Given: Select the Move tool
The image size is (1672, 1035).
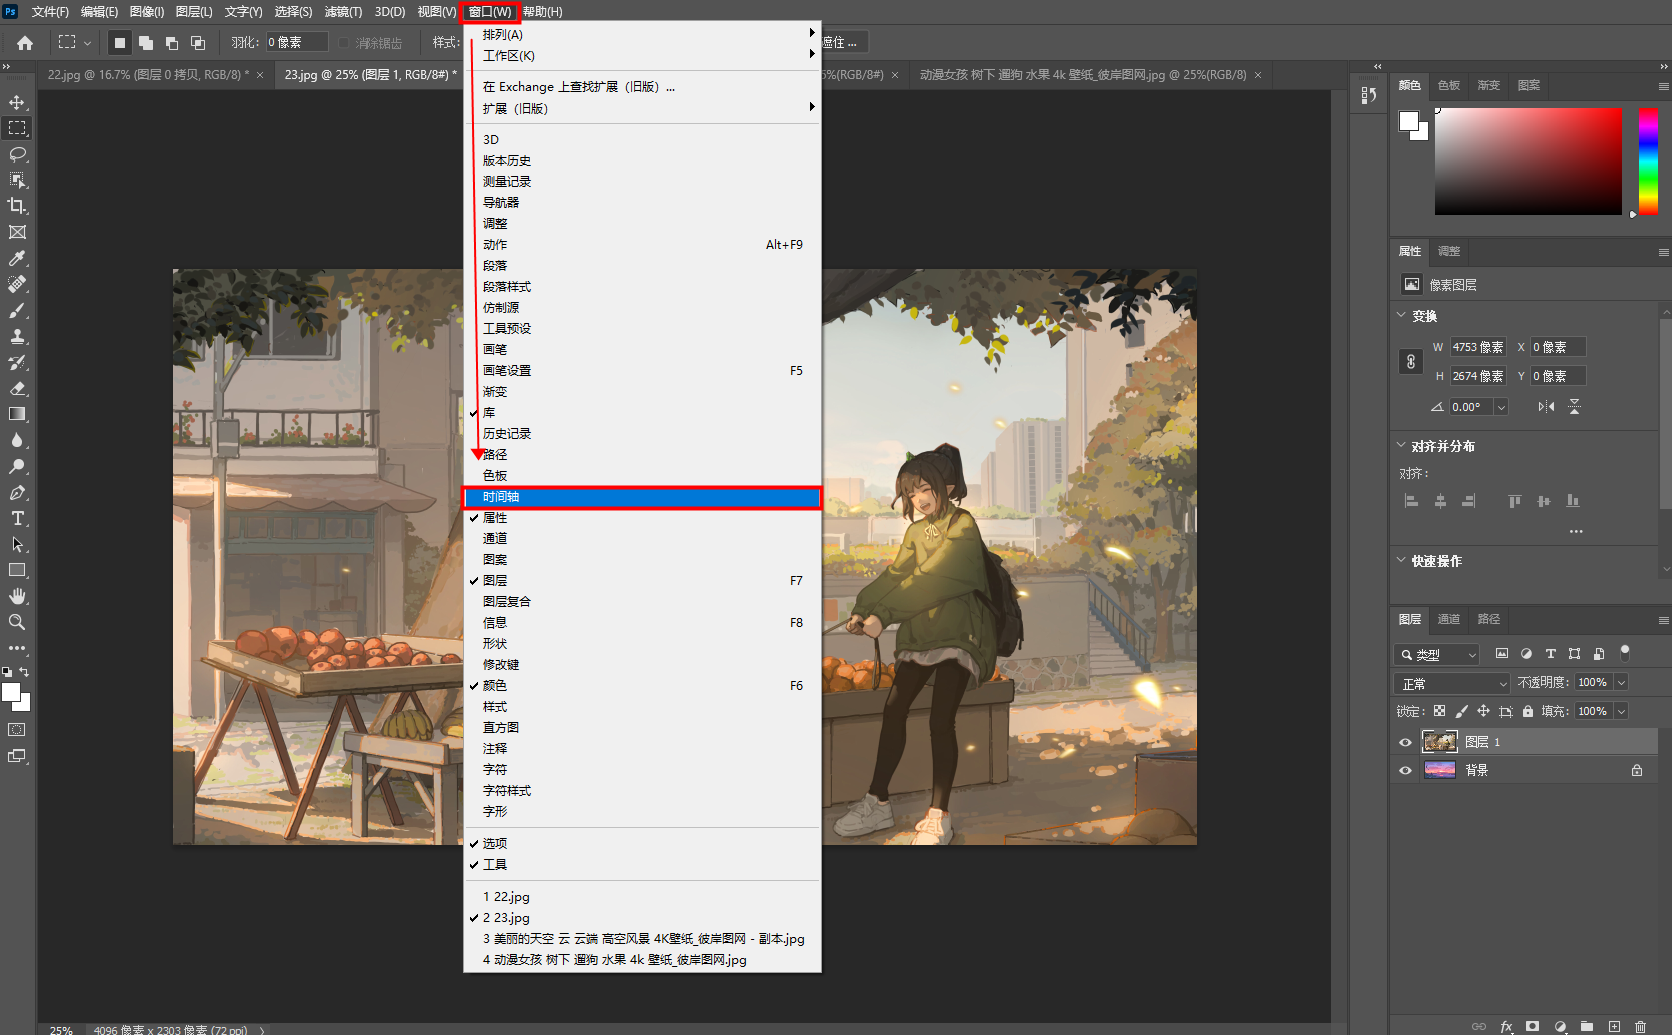Looking at the screenshot, I should click(17, 102).
